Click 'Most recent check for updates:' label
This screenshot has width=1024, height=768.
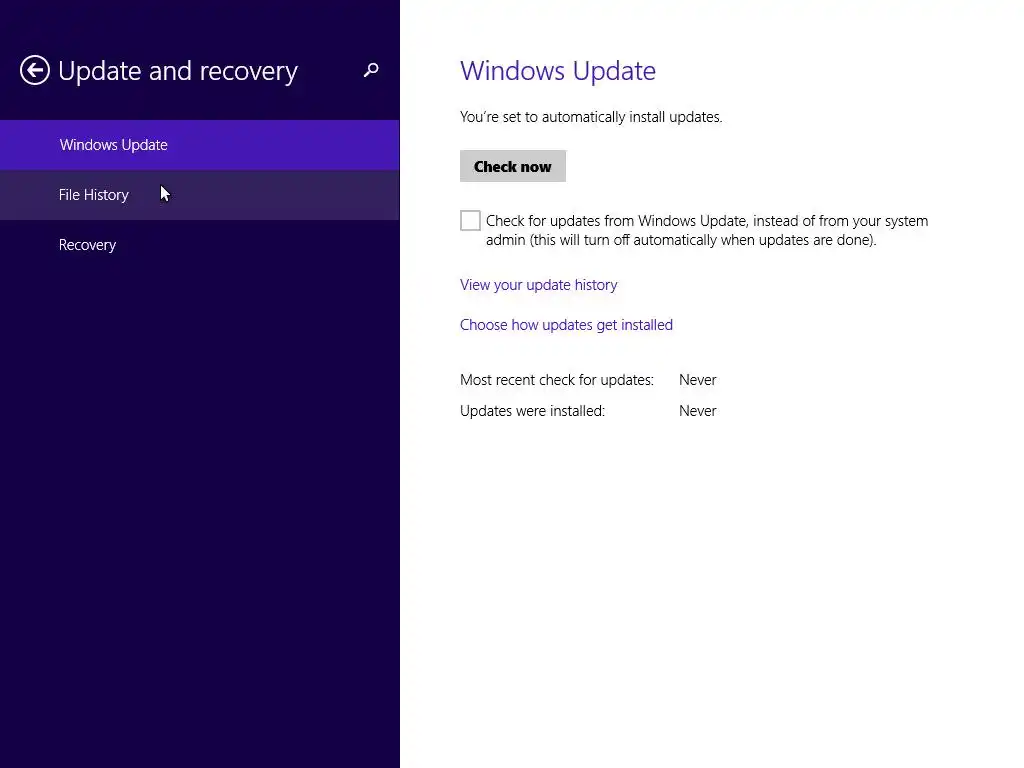coord(556,380)
